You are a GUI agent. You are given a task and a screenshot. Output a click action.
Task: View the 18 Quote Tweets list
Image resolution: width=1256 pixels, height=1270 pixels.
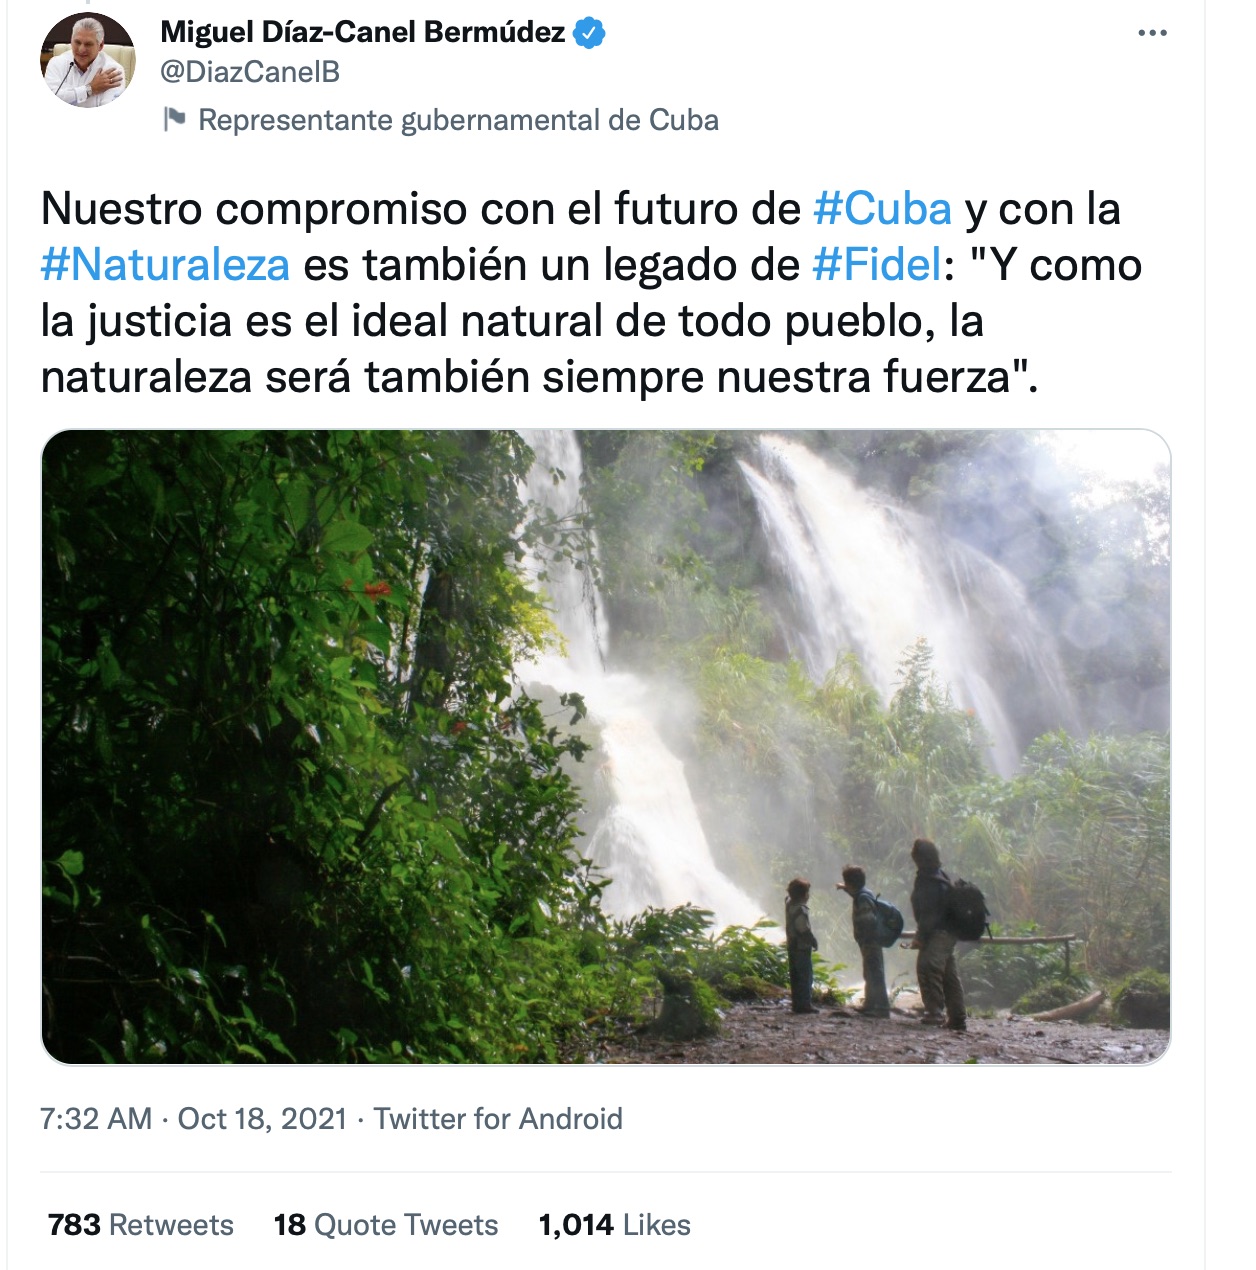386,1225
